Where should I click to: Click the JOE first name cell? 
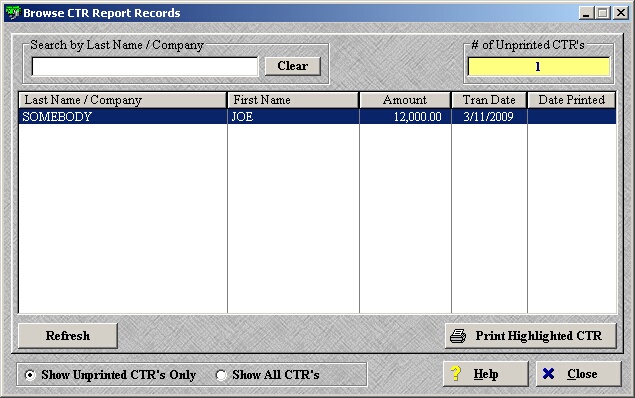tap(293, 117)
